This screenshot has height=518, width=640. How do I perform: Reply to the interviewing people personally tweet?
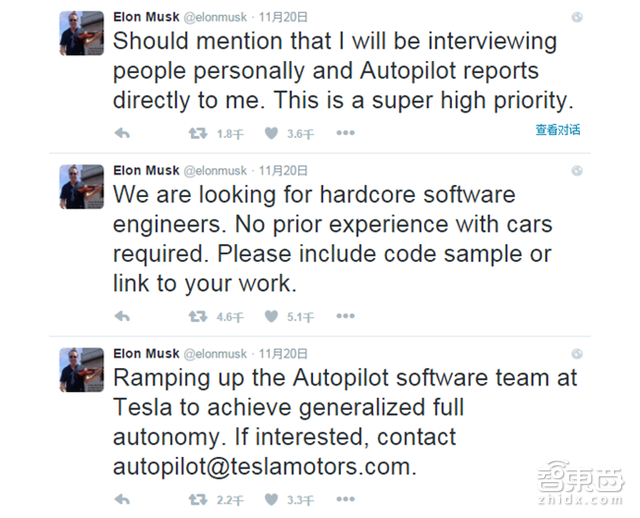pos(122,133)
